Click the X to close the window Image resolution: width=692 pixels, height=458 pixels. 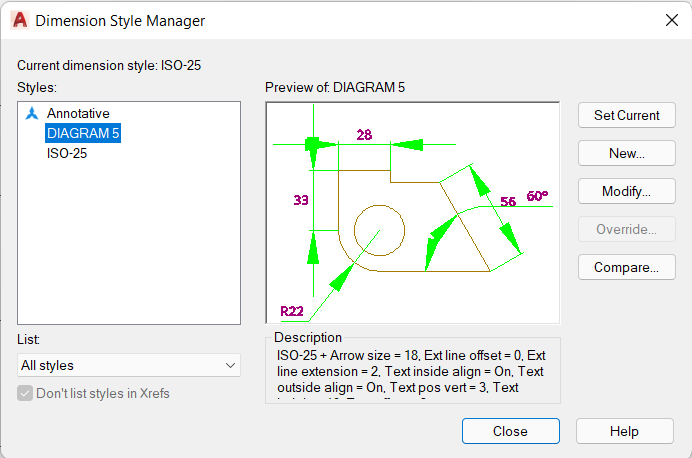click(x=672, y=20)
